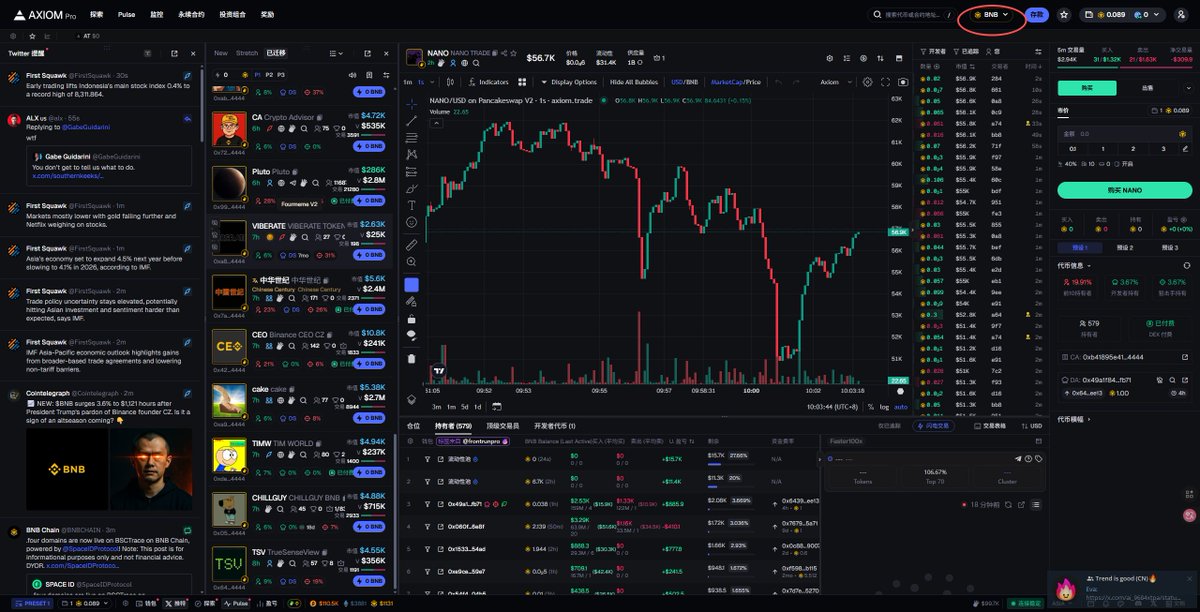Expand the time interval dropdown arrow
This screenshot has width=1200, height=612.
coord(433,82)
